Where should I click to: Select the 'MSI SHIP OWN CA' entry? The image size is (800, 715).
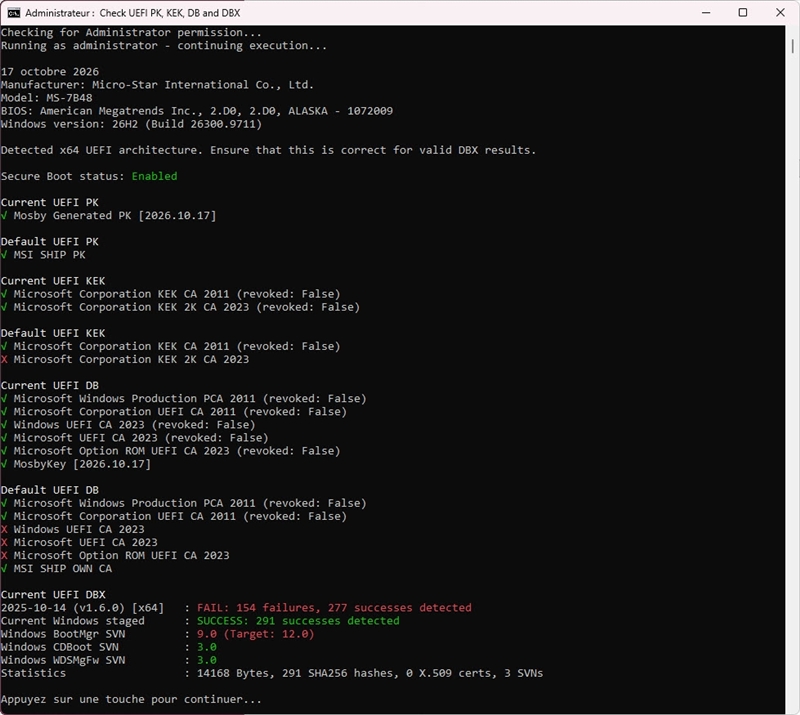63,569
